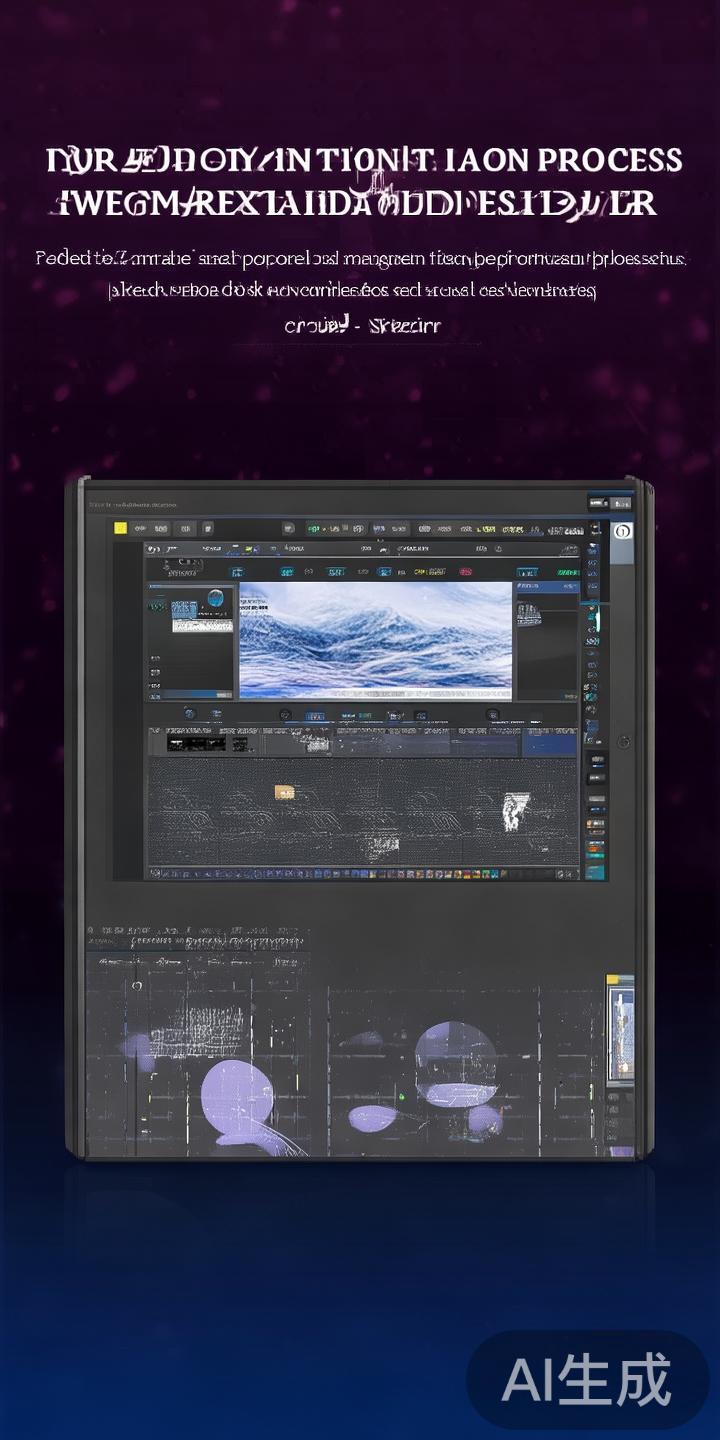
Task: Click the ocean wave preview image
Action: pos(375,640)
